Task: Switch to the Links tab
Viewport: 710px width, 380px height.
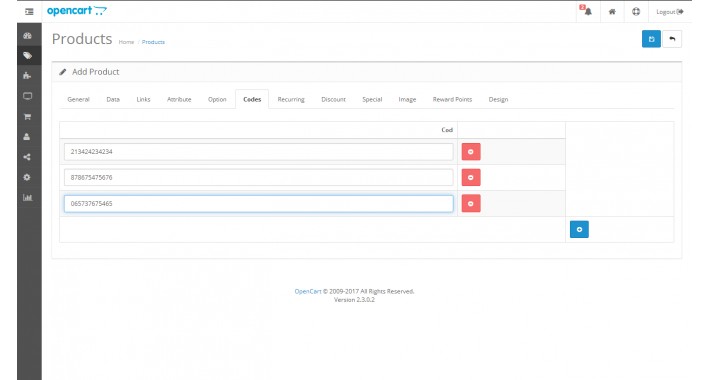Action: [143, 99]
